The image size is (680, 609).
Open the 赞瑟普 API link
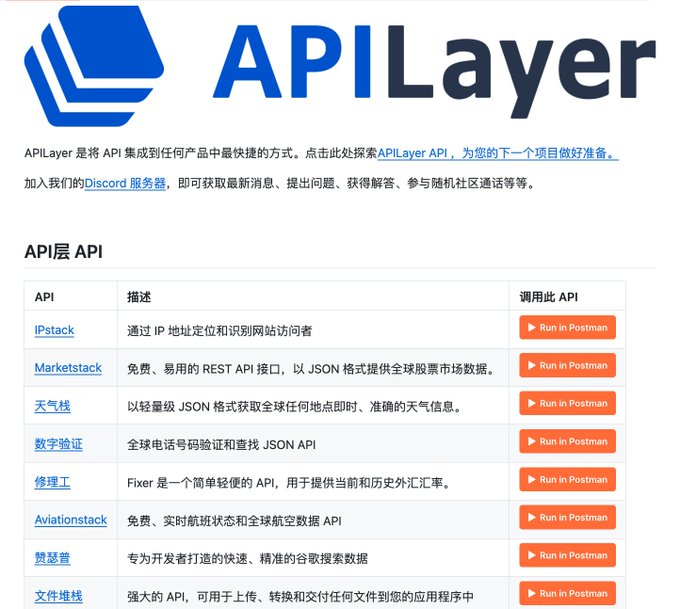(x=52, y=558)
